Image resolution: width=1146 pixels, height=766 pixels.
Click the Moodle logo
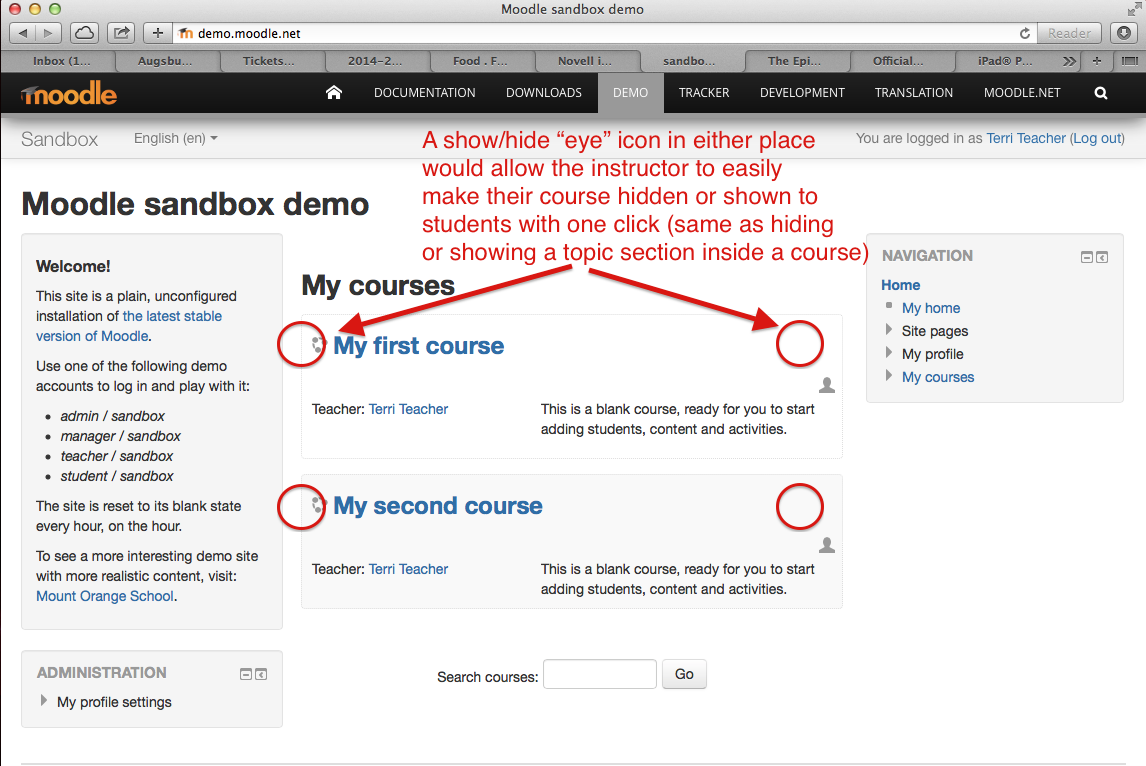pos(69,94)
